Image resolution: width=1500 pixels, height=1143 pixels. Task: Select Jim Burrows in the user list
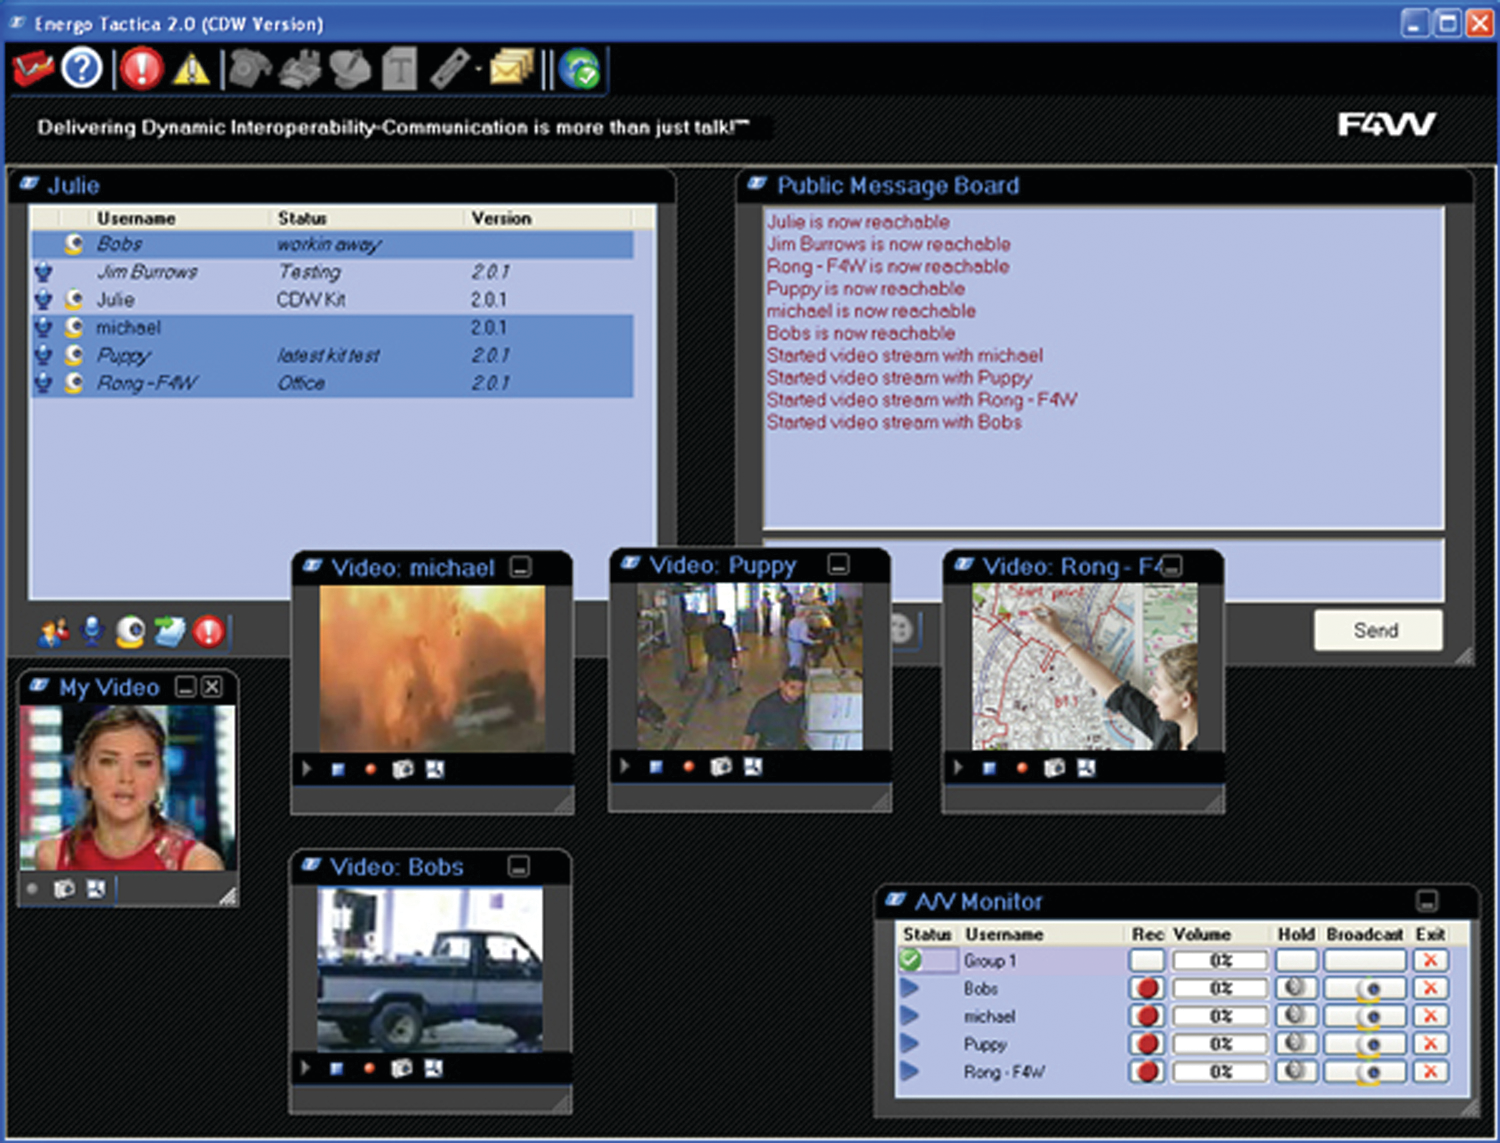[x=147, y=272]
